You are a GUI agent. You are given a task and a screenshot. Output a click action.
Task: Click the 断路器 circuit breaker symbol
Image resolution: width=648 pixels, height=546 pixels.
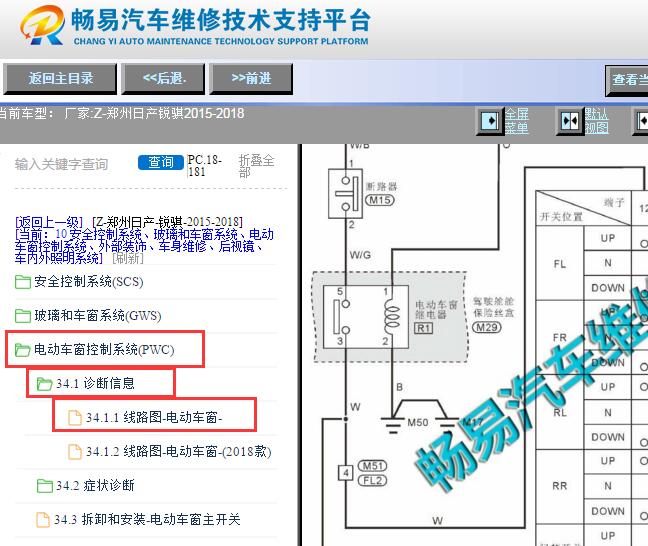pyautogui.click(x=346, y=193)
